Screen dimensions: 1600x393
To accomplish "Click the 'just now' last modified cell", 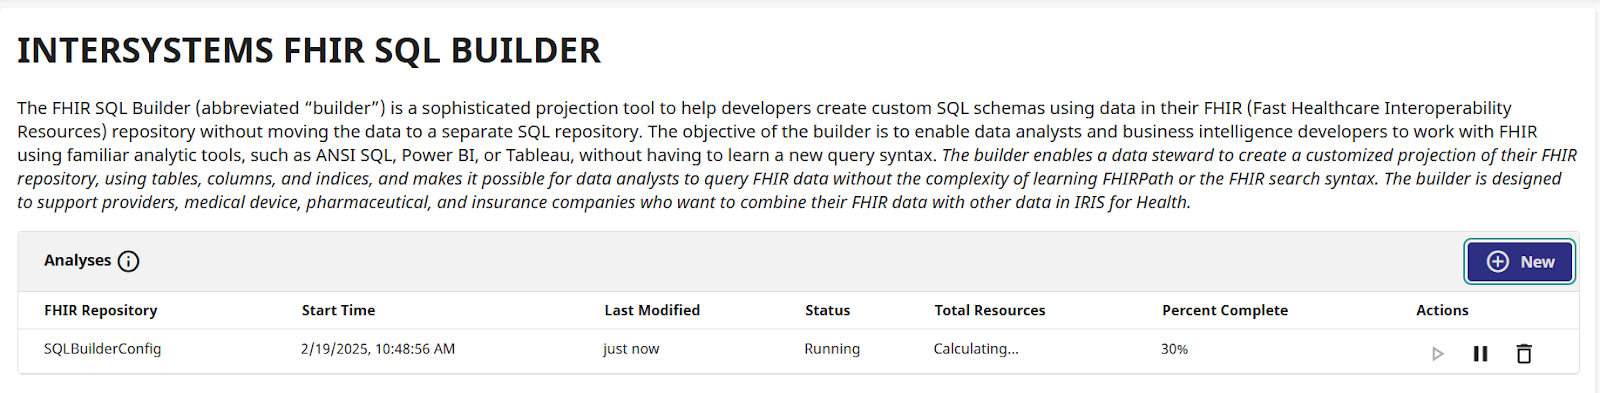I will coord(631,349).
